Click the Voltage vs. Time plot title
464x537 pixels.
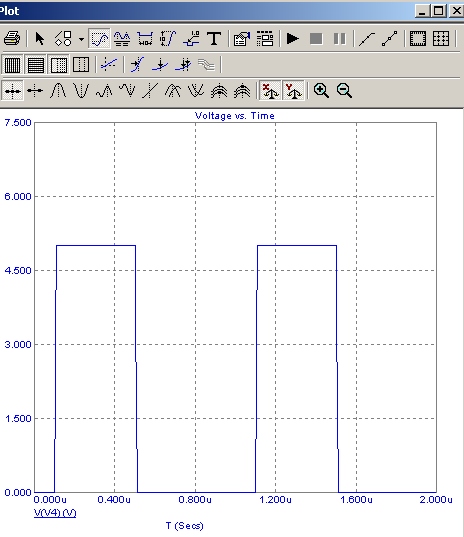click(x=235, y=116)
